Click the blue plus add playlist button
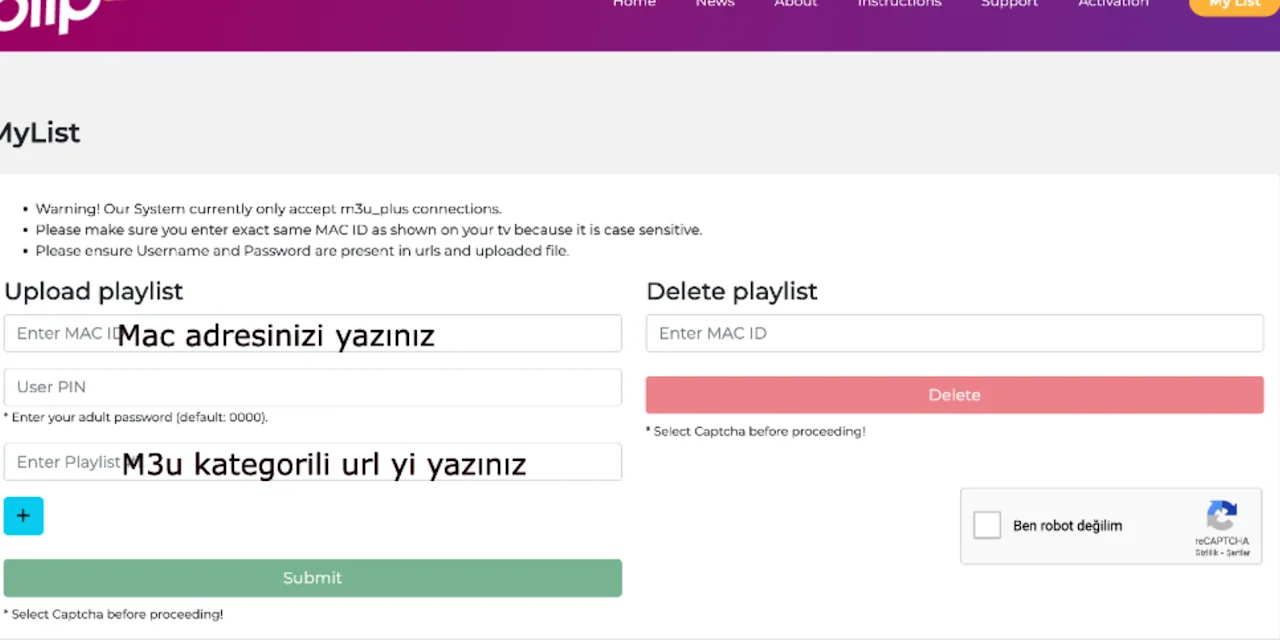The image size is (1280, 640). 23,516
